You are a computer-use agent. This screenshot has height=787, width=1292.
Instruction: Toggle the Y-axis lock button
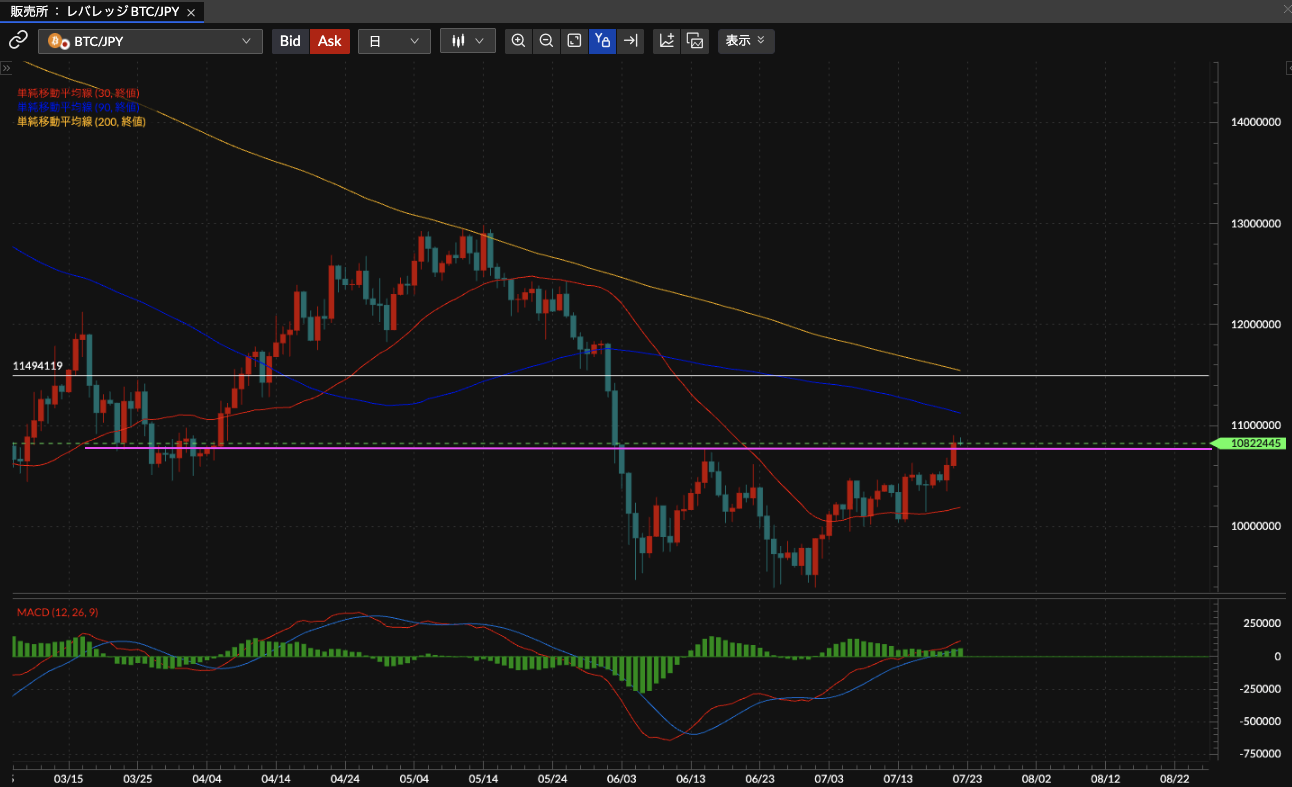602,41
